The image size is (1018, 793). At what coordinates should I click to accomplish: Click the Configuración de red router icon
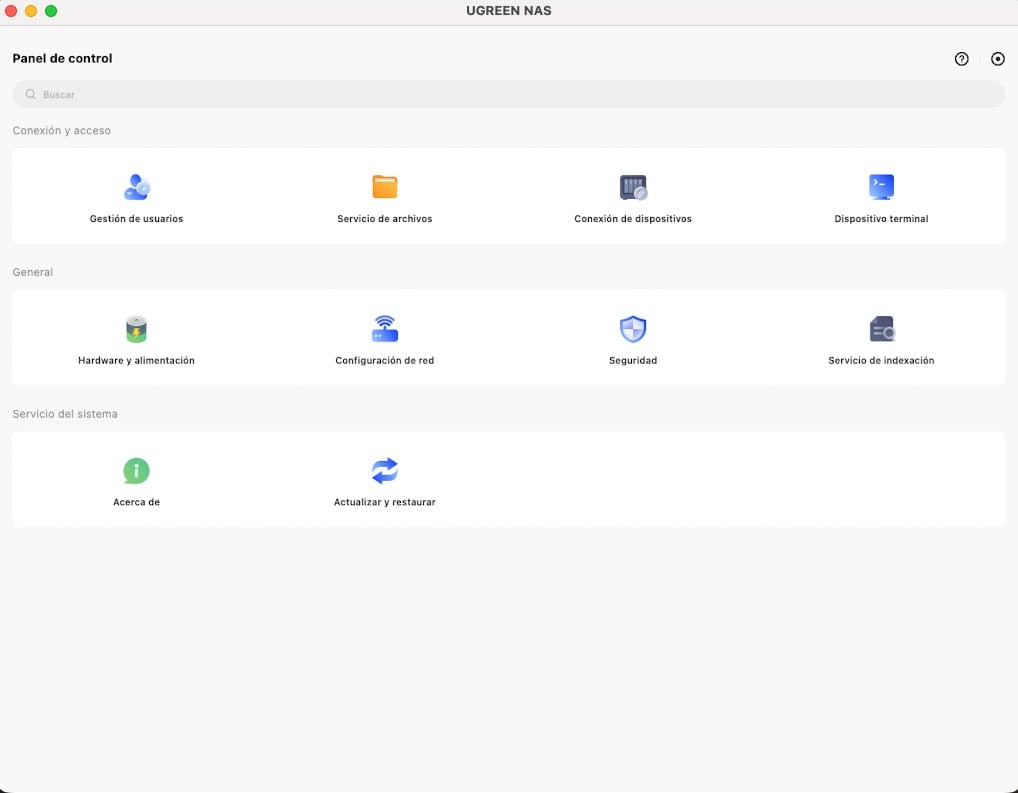[x=384, y=329]
